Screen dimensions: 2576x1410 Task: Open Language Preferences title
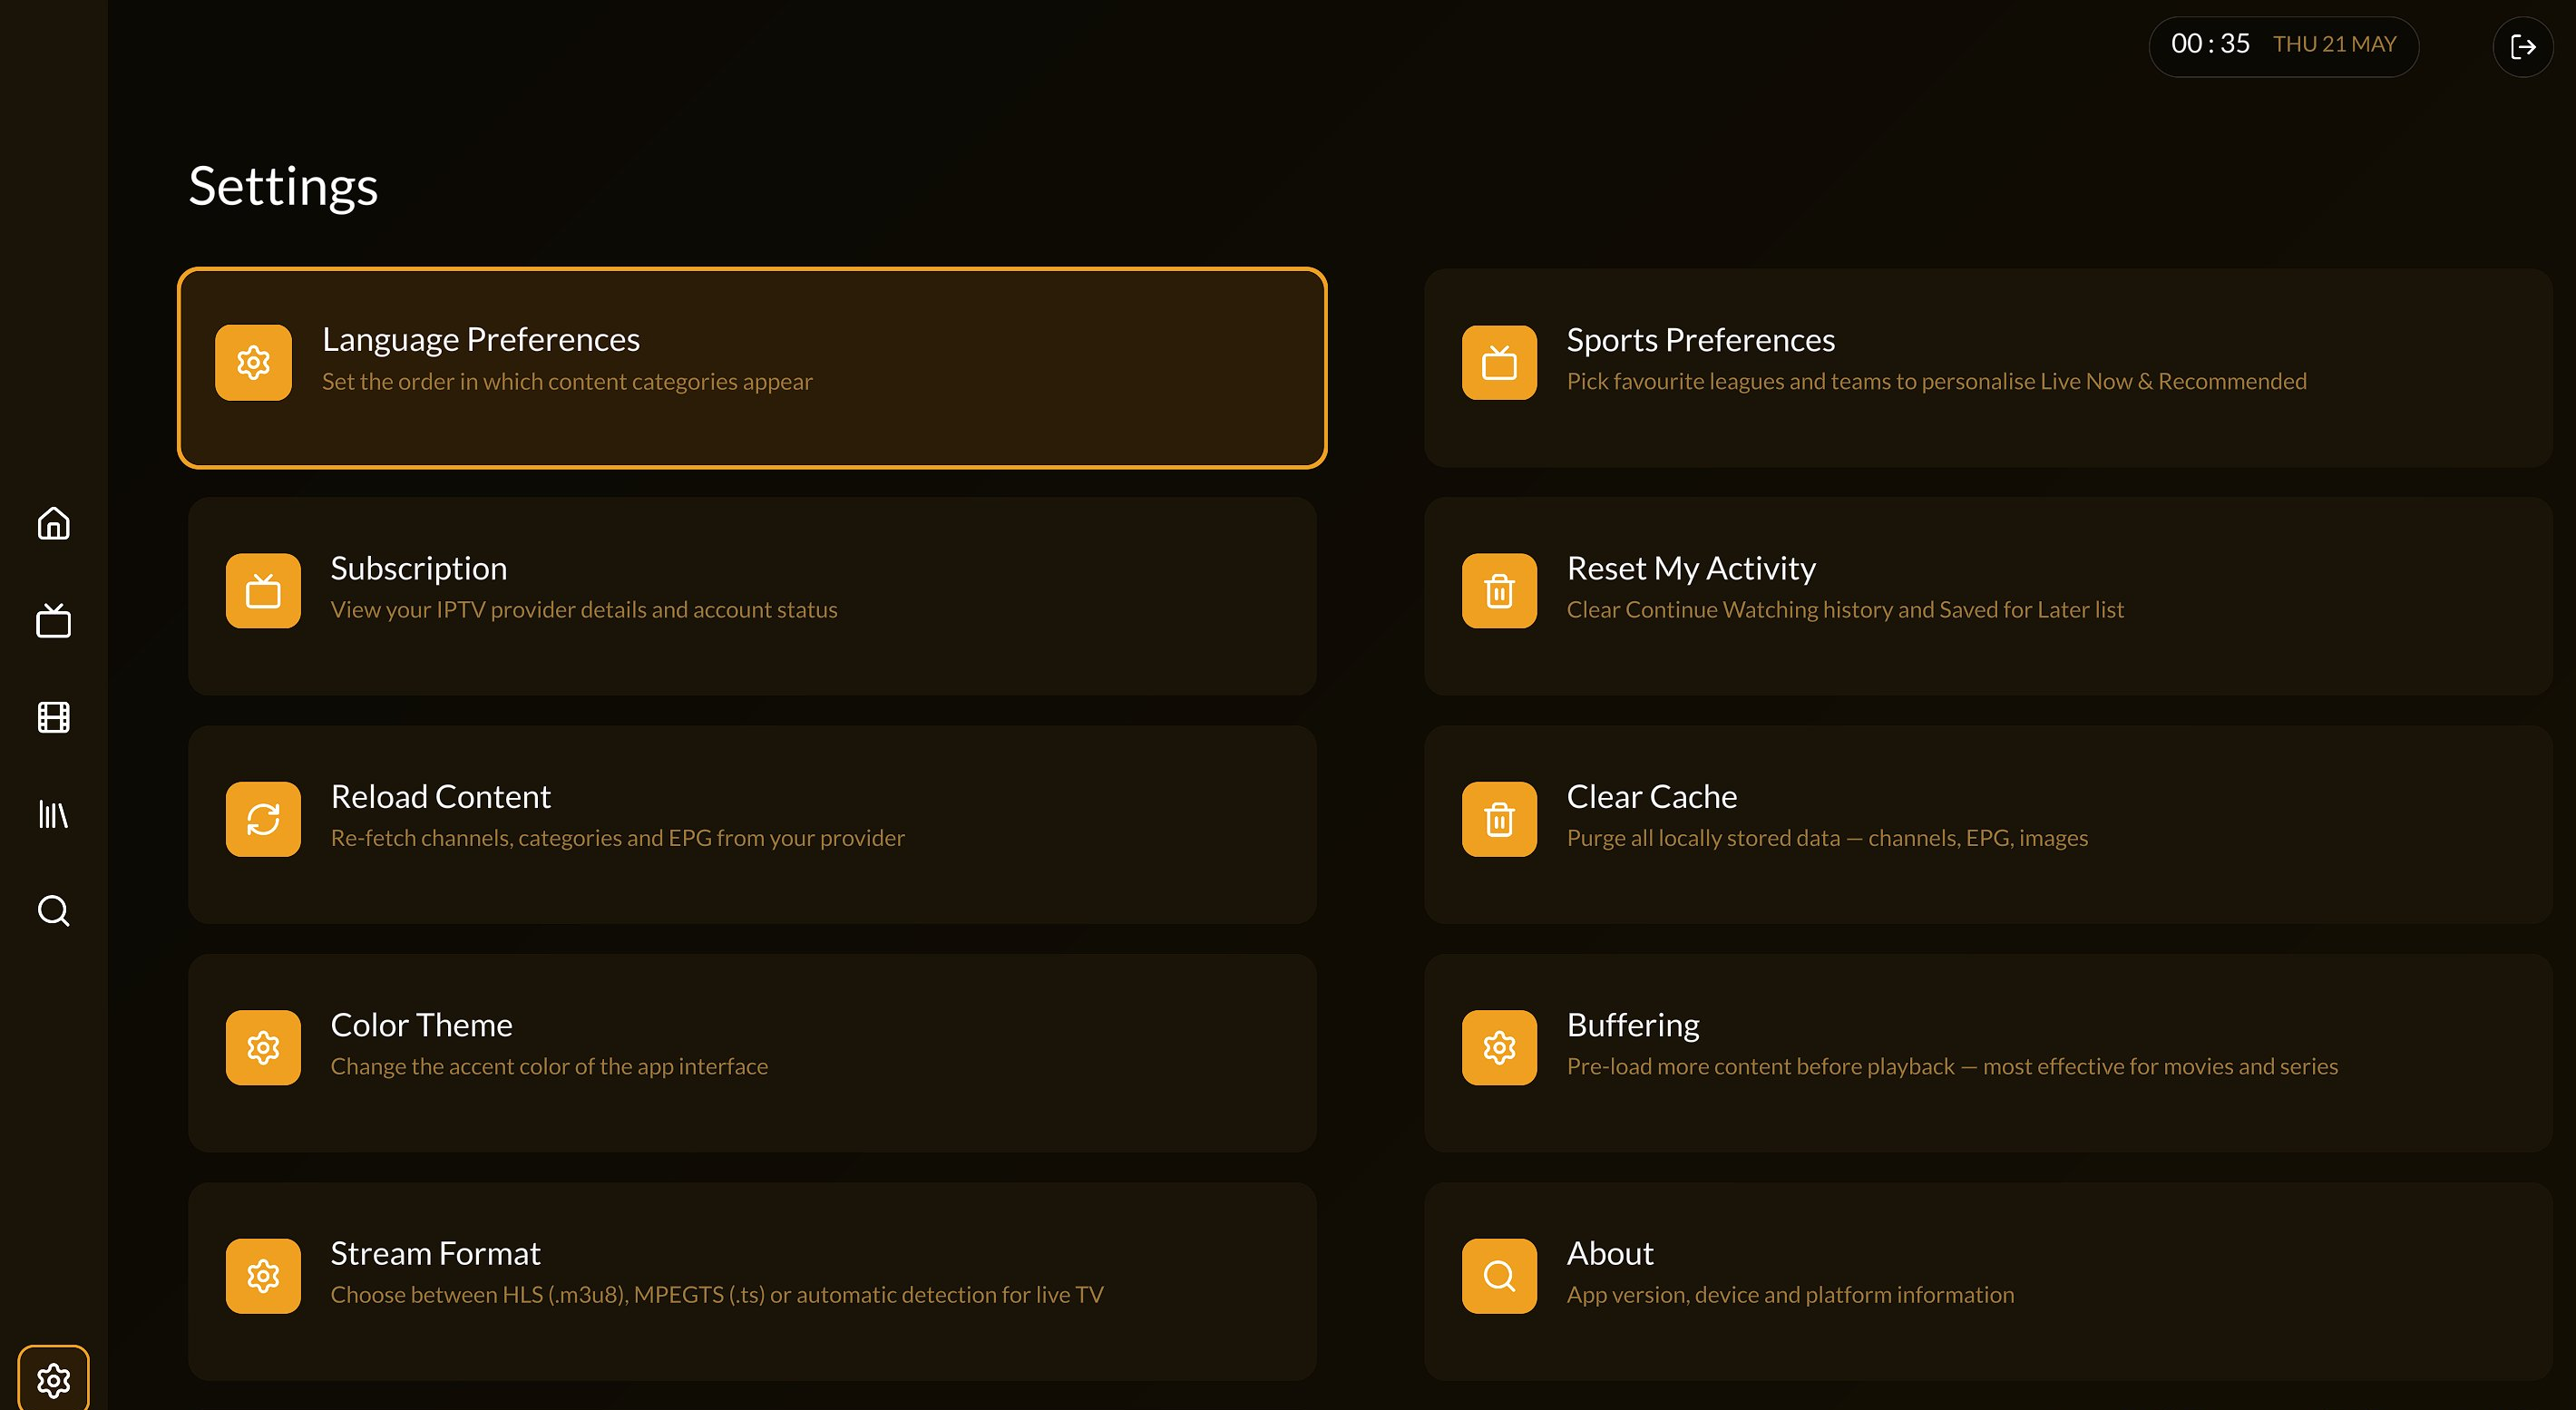(x=481, y=340)
